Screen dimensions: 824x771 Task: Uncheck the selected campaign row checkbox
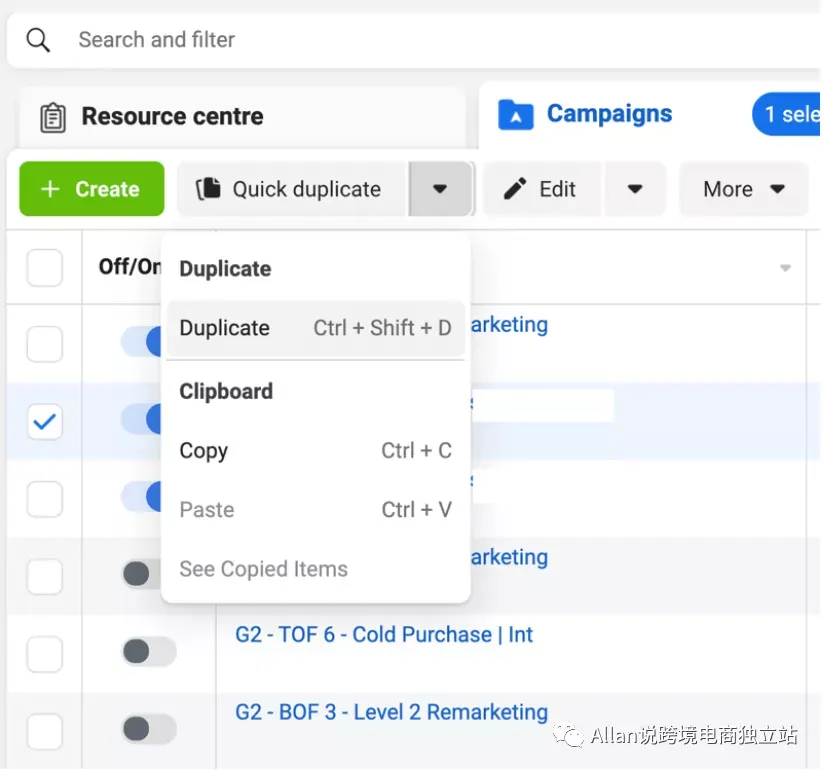(44, 422)
